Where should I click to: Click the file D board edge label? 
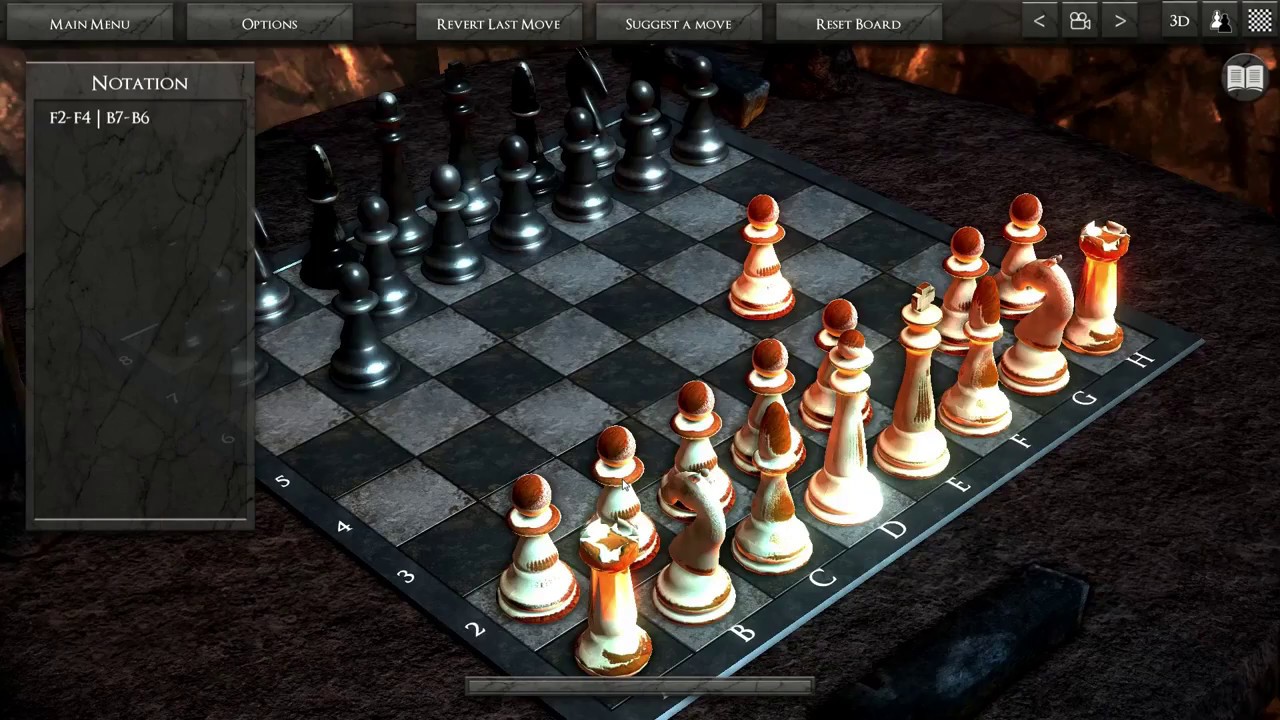894,529
